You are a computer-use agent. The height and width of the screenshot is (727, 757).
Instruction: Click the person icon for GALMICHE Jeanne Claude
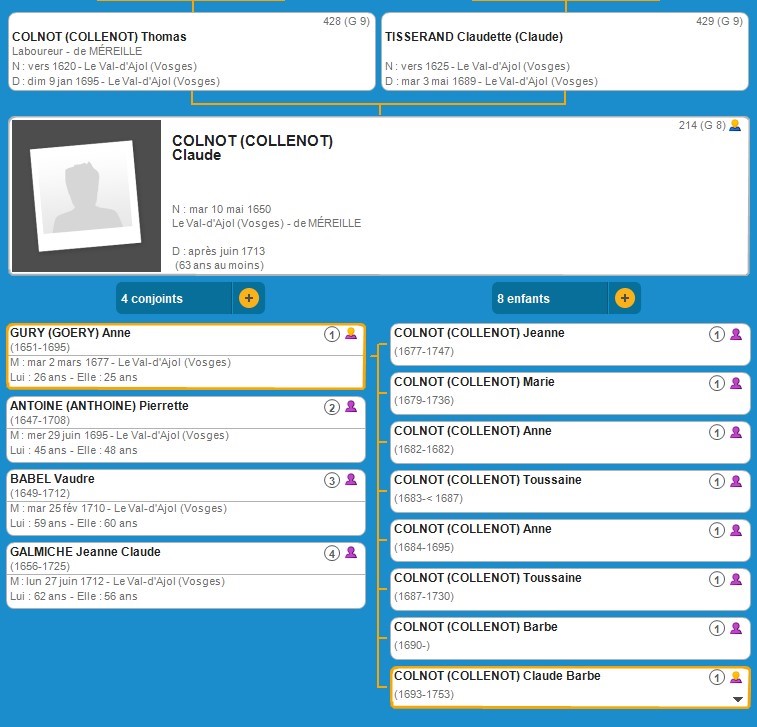click(351, 553)
